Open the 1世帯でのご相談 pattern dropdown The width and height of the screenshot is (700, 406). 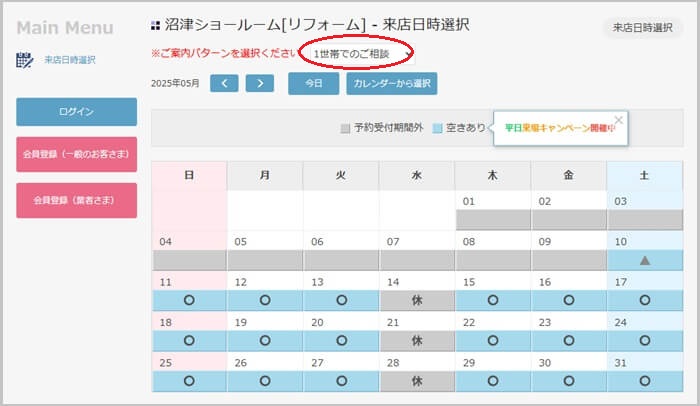coord(362,54)
